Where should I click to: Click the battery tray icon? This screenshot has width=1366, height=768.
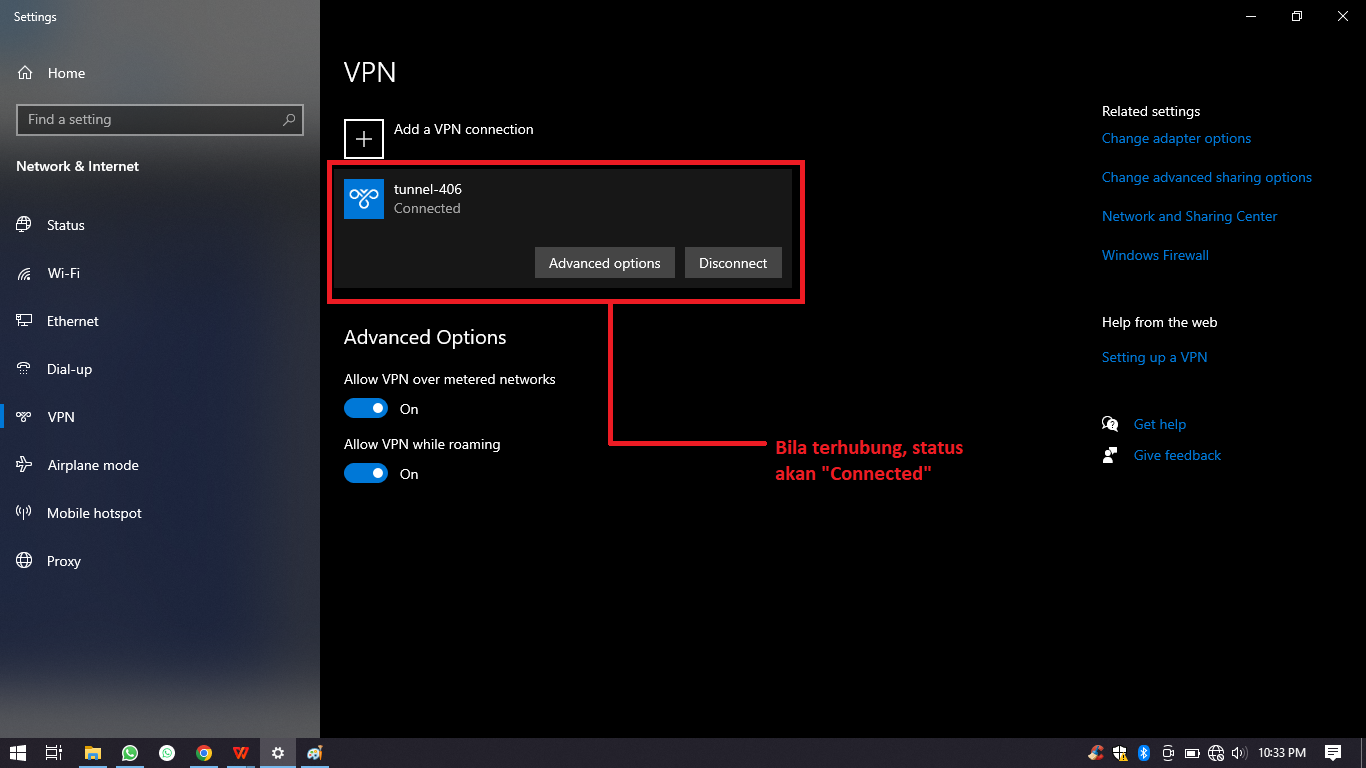1192,753
